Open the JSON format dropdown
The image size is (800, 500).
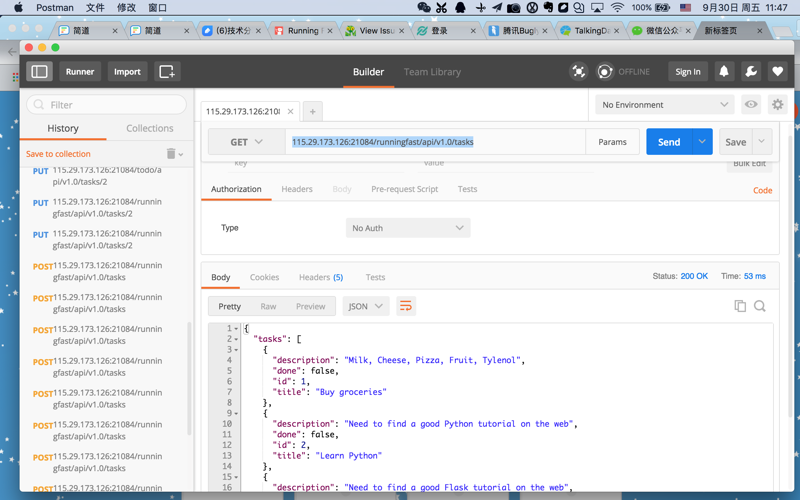point(366,306)
